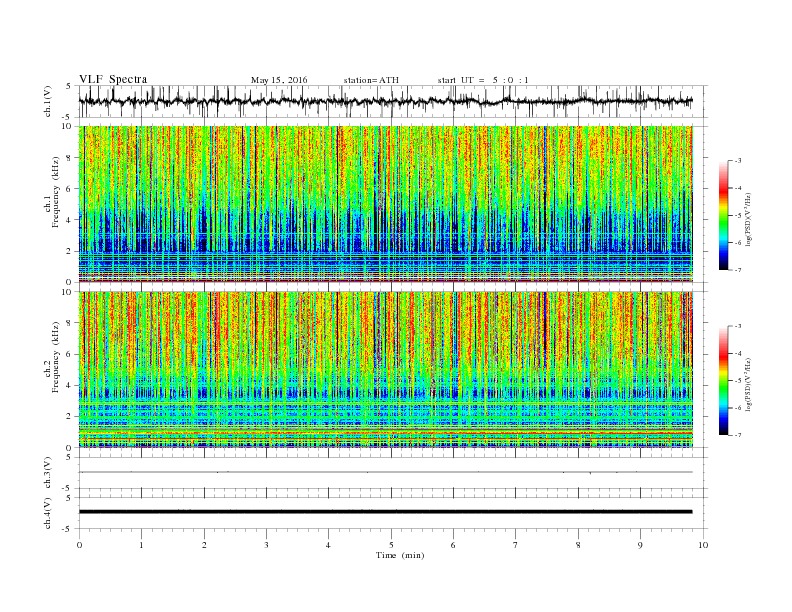Click time axis tick label '8'
The image size is (792, 612).
pos(578,545)
